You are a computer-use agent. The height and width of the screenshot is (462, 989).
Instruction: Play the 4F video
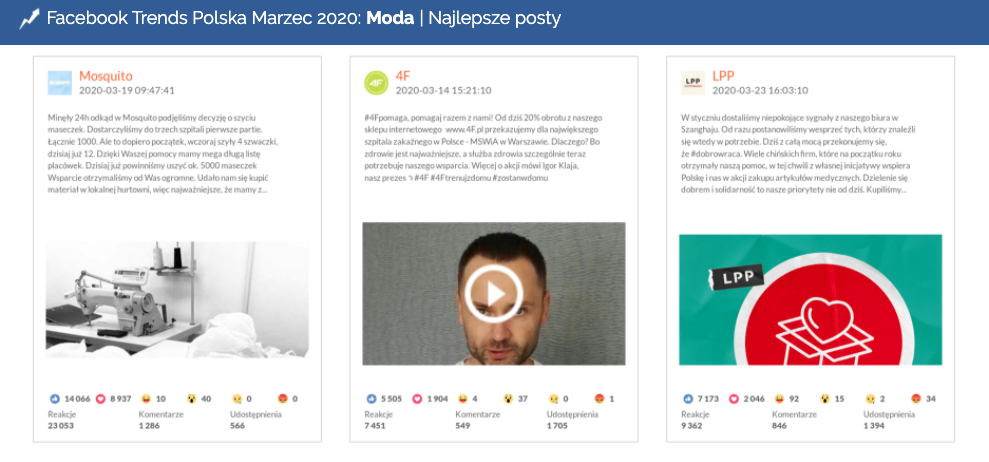tap(493, 293)
